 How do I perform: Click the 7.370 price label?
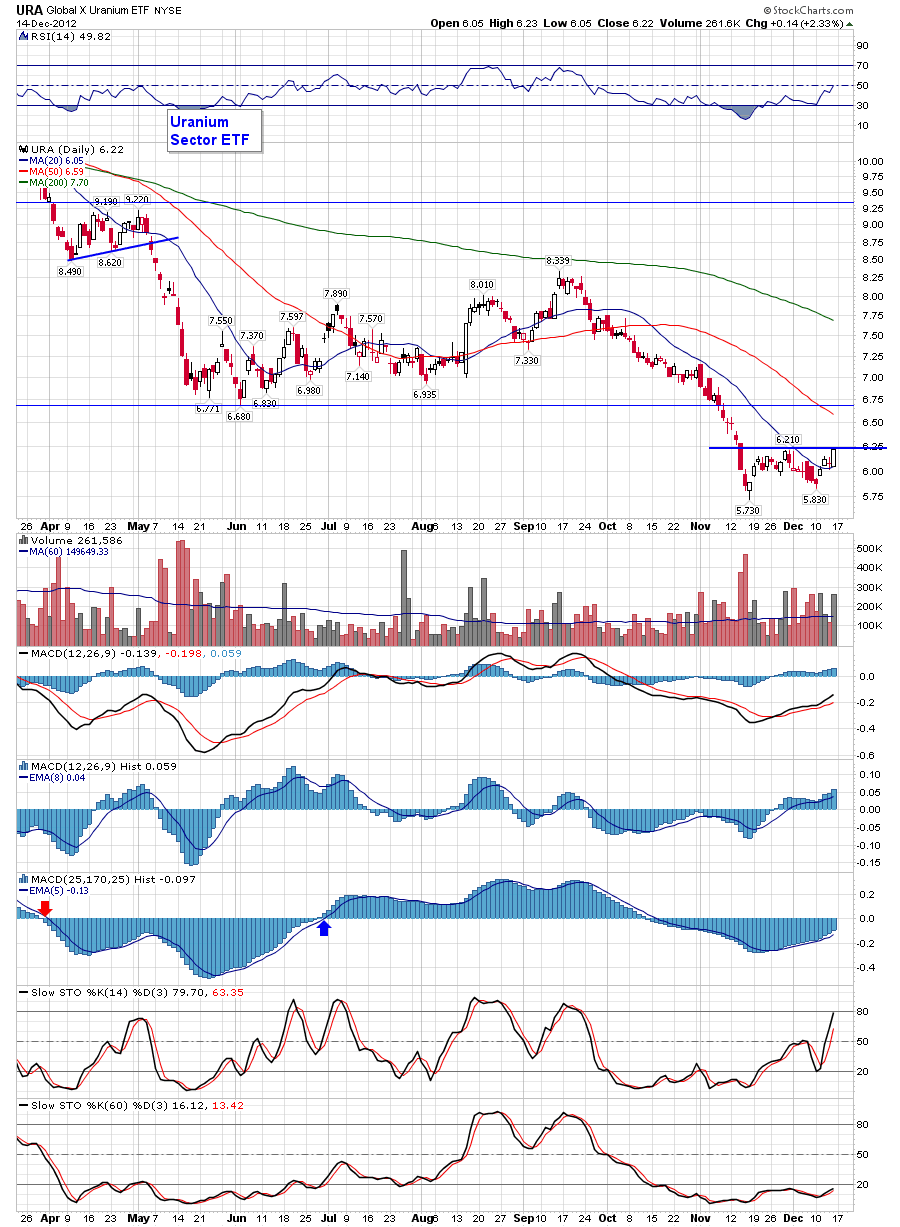[x=251, y=336]
